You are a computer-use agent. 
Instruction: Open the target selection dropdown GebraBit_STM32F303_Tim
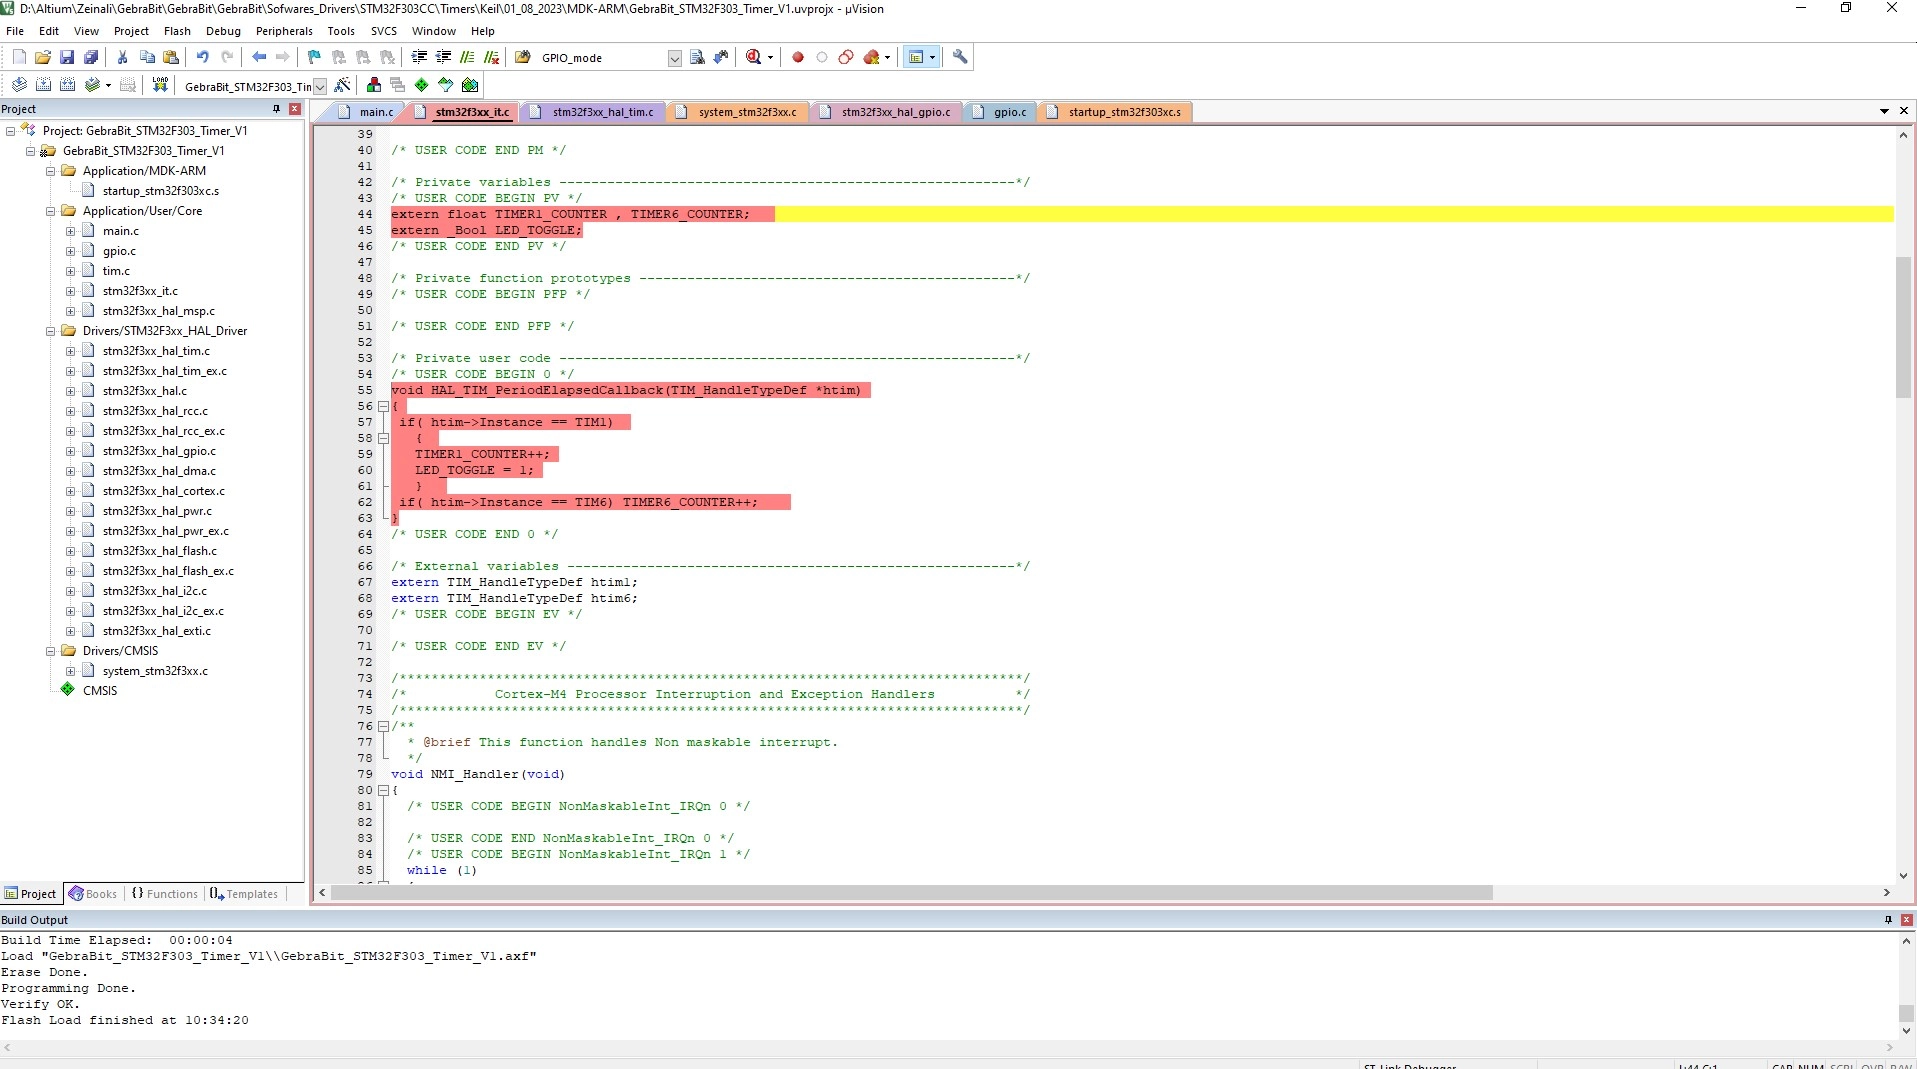320,86
